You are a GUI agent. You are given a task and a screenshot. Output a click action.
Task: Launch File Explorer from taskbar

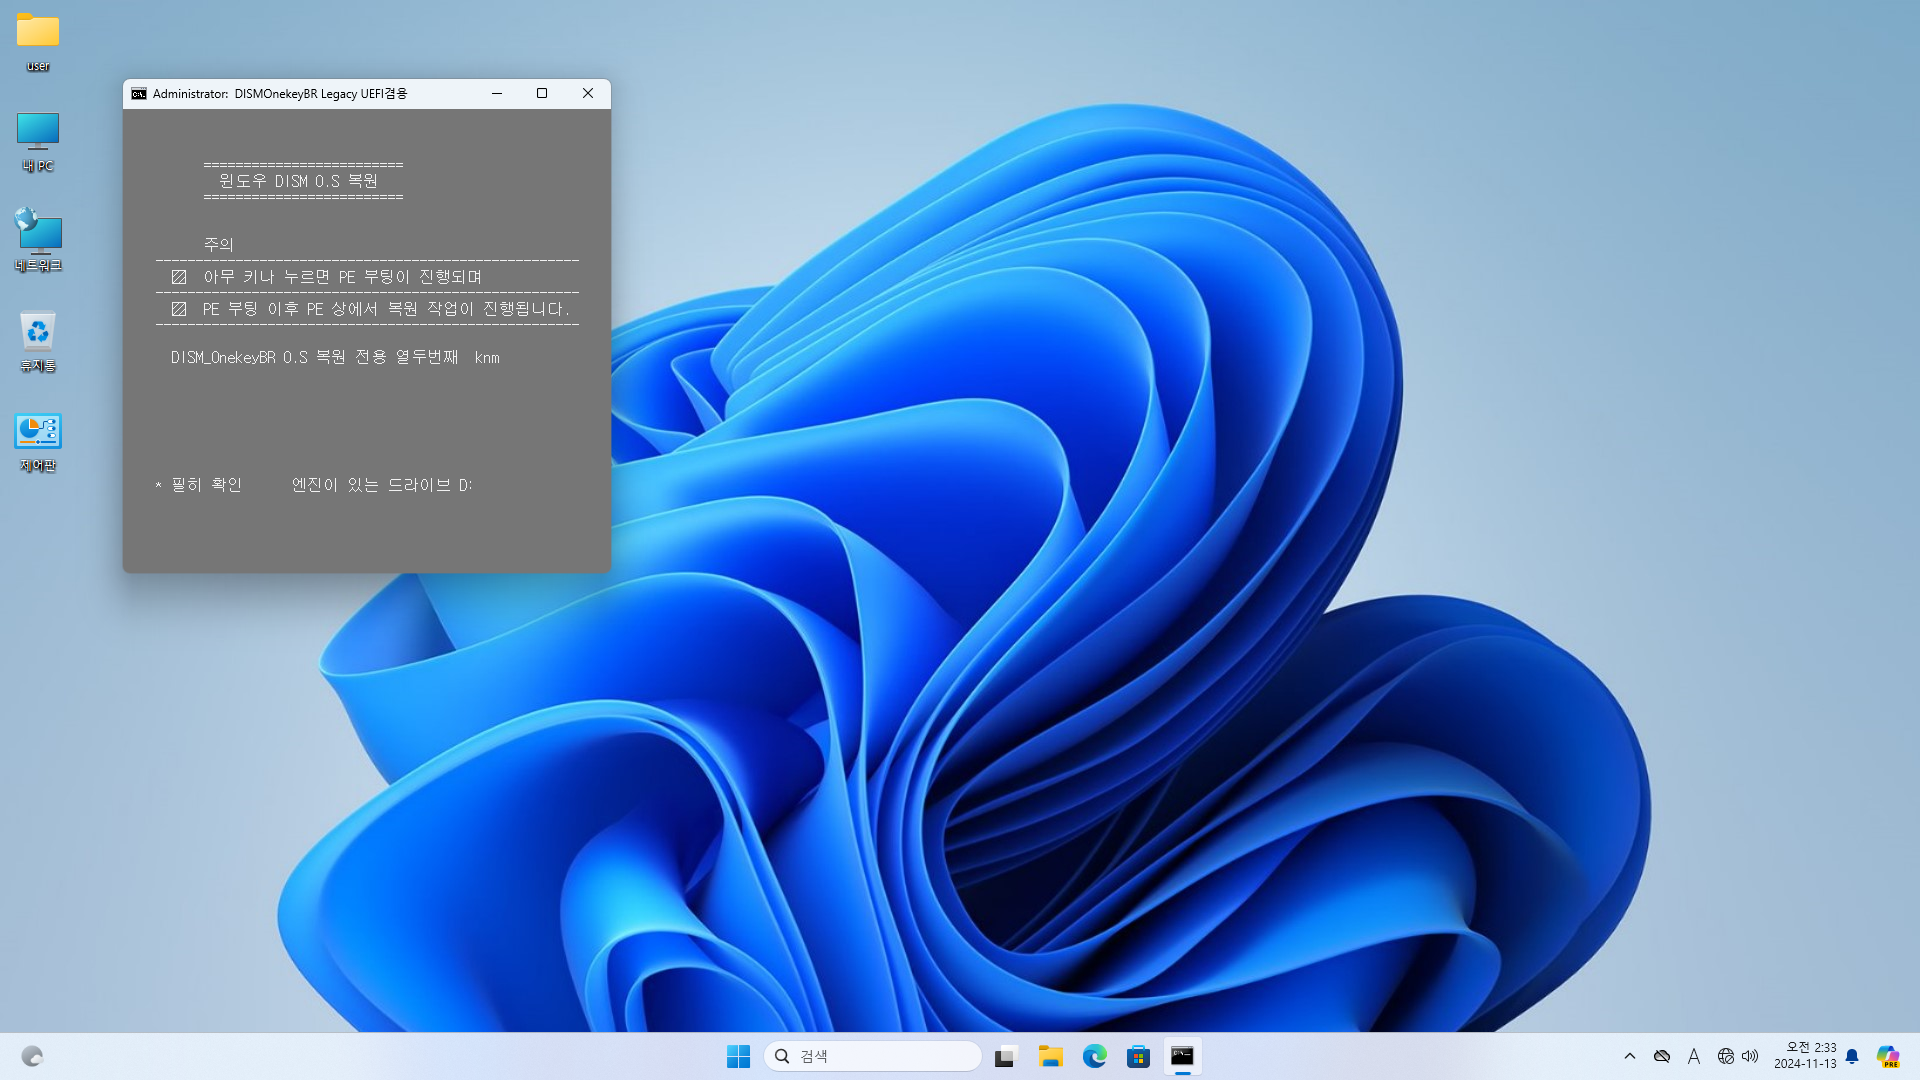click(x=1050, y=1056)
